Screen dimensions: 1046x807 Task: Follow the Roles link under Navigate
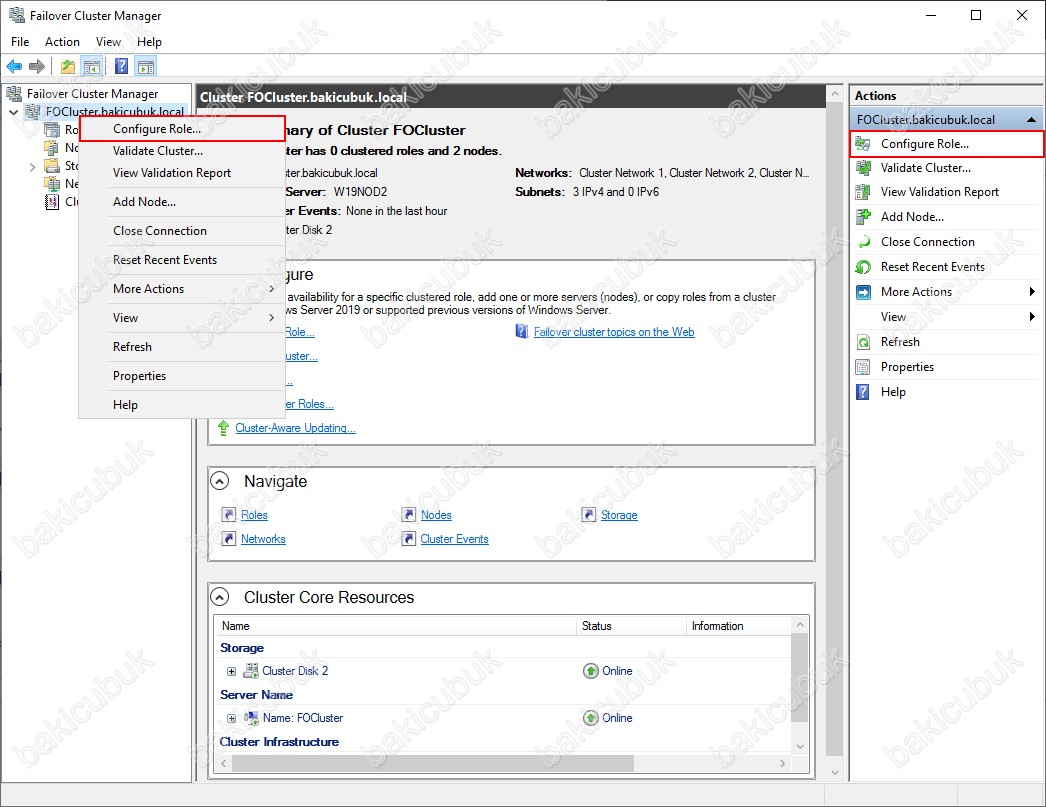[254, 515]
